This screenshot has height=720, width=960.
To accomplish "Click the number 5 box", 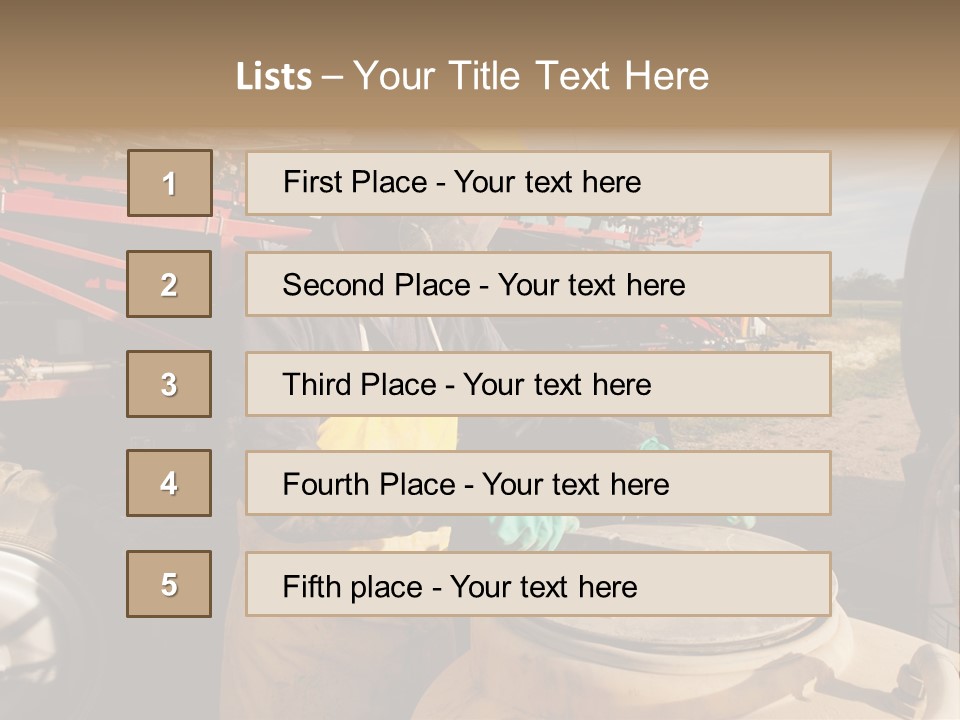I will tap(169, 584).
